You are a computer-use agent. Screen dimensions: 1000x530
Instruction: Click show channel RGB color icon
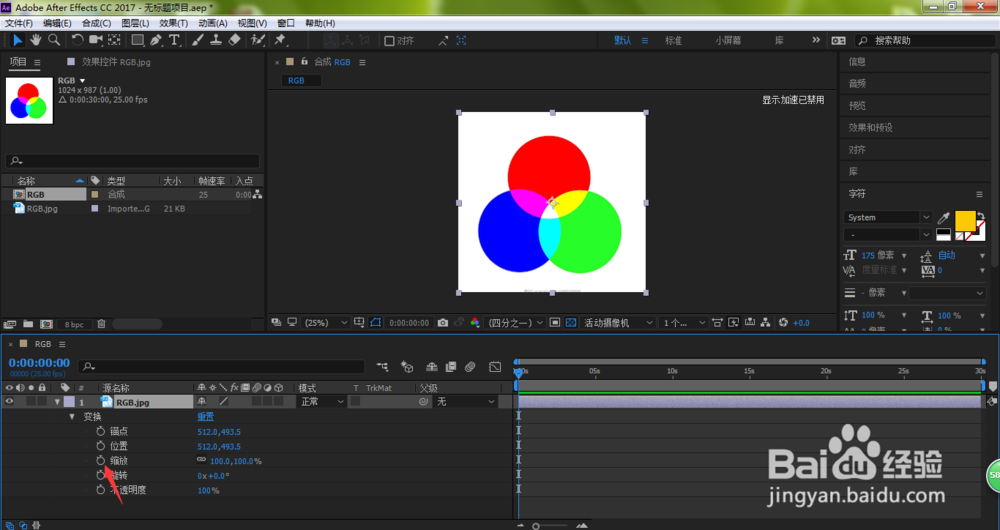(475, 323)
